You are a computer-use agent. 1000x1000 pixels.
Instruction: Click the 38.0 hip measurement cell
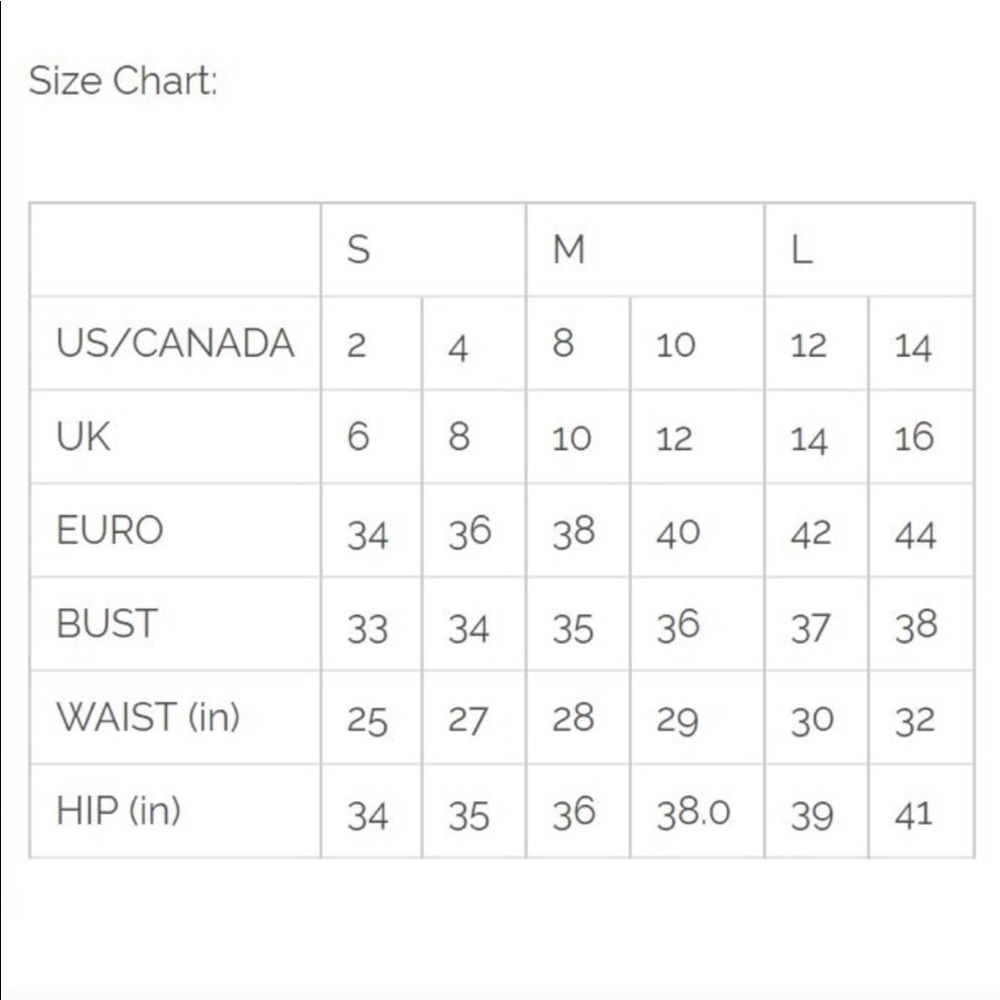(693, 814)
